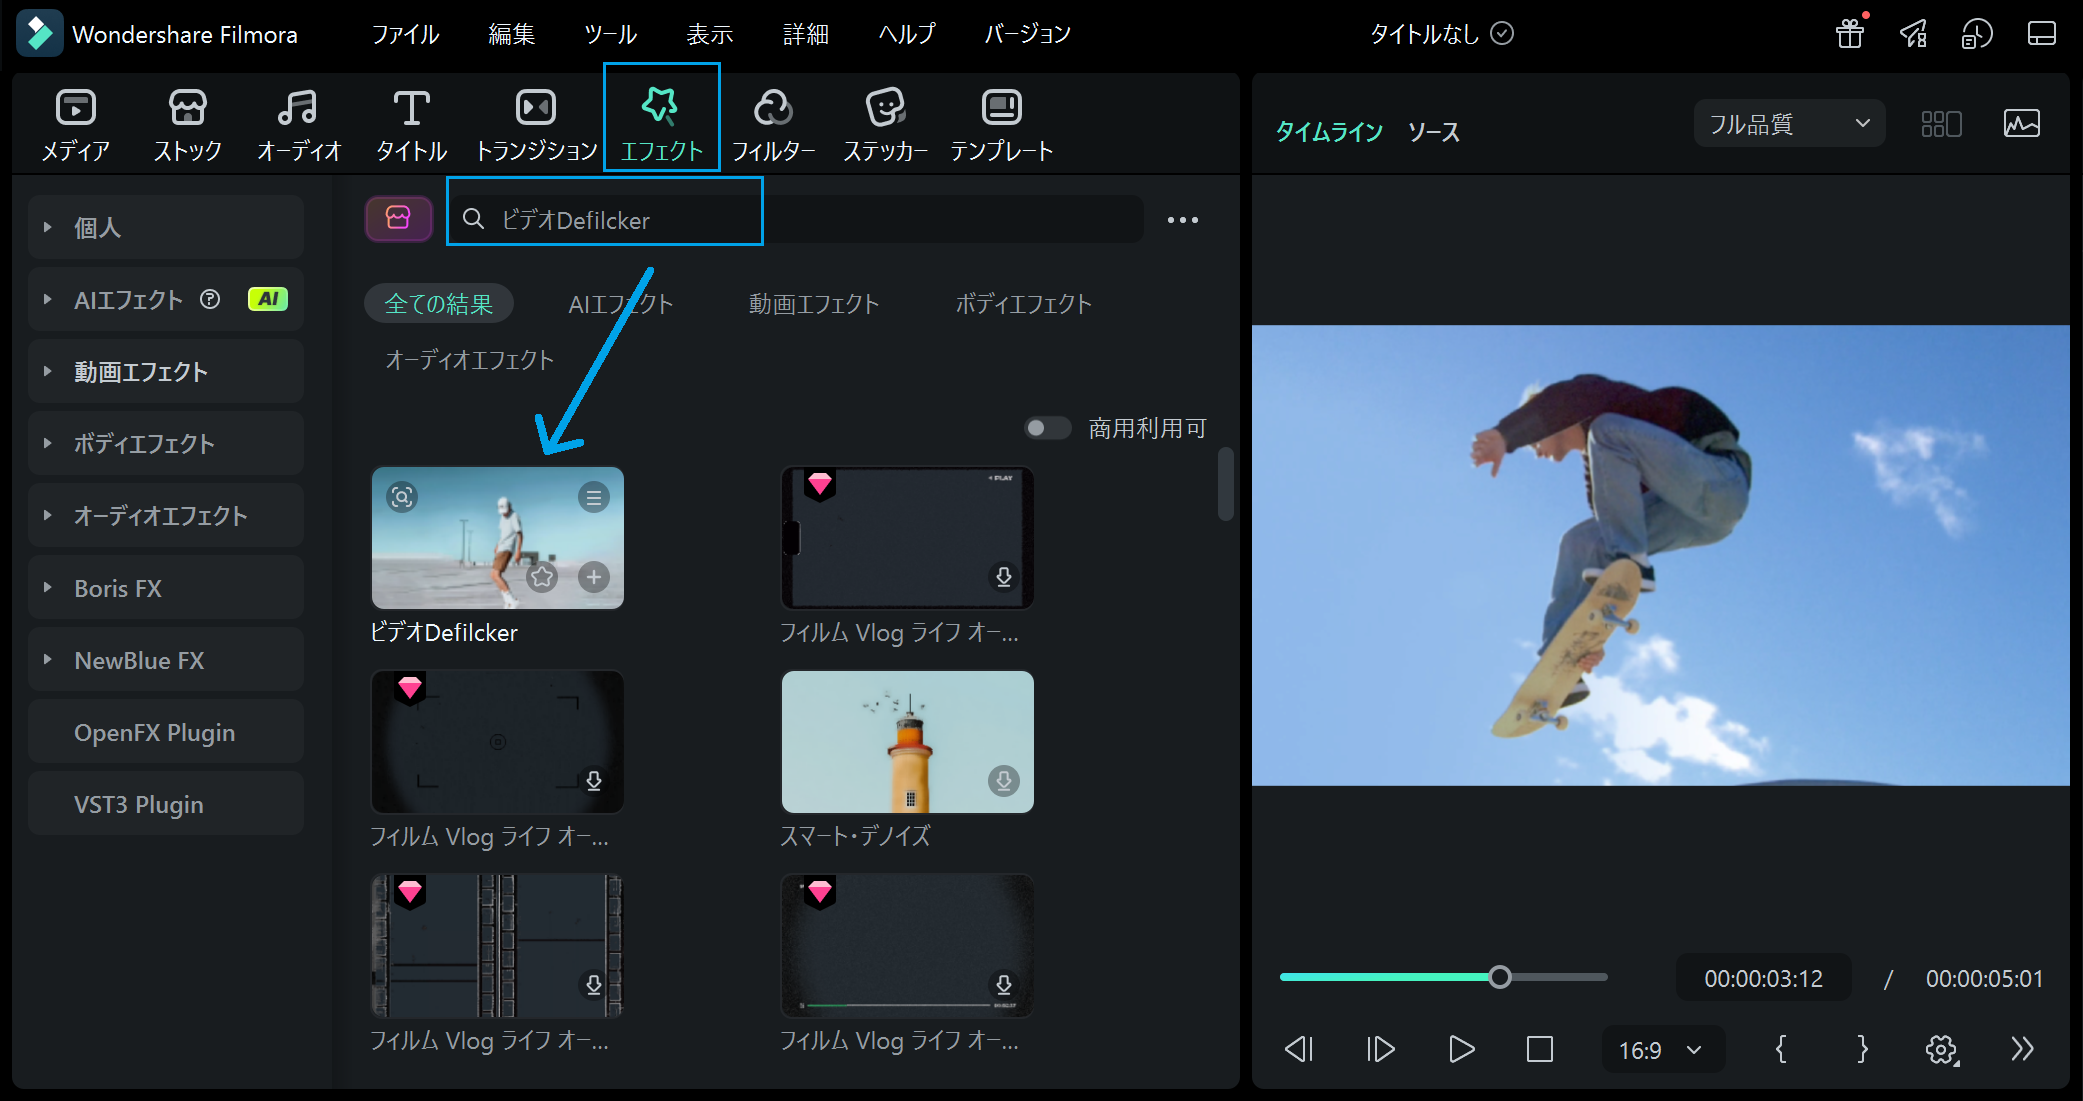
Task: Open the 16:9 aspect ratio dropdown
Action: coord(1661,1050)
